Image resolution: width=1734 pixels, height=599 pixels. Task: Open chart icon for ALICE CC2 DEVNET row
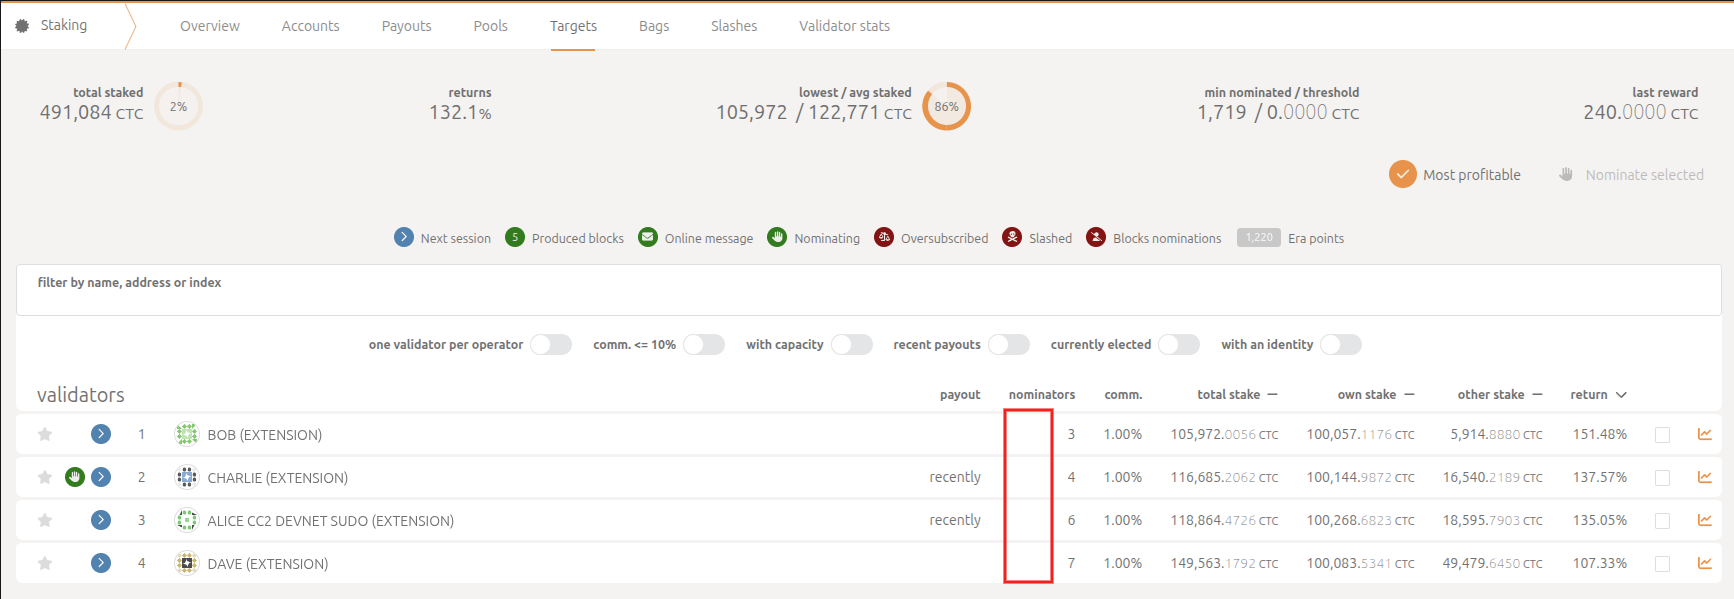pyautogui.click(x=1704, y=520)
